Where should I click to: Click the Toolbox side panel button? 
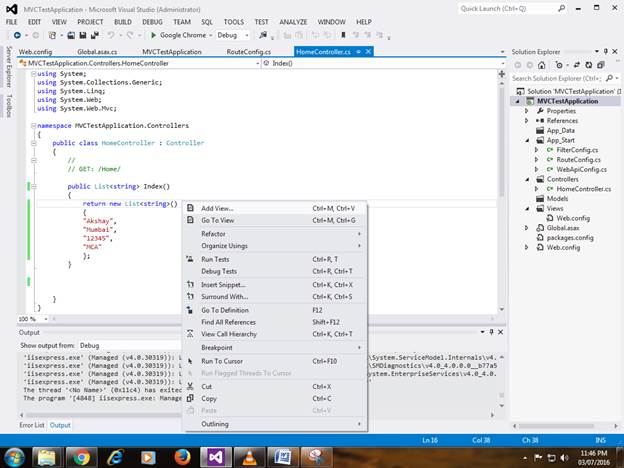(x=8, y=108)
